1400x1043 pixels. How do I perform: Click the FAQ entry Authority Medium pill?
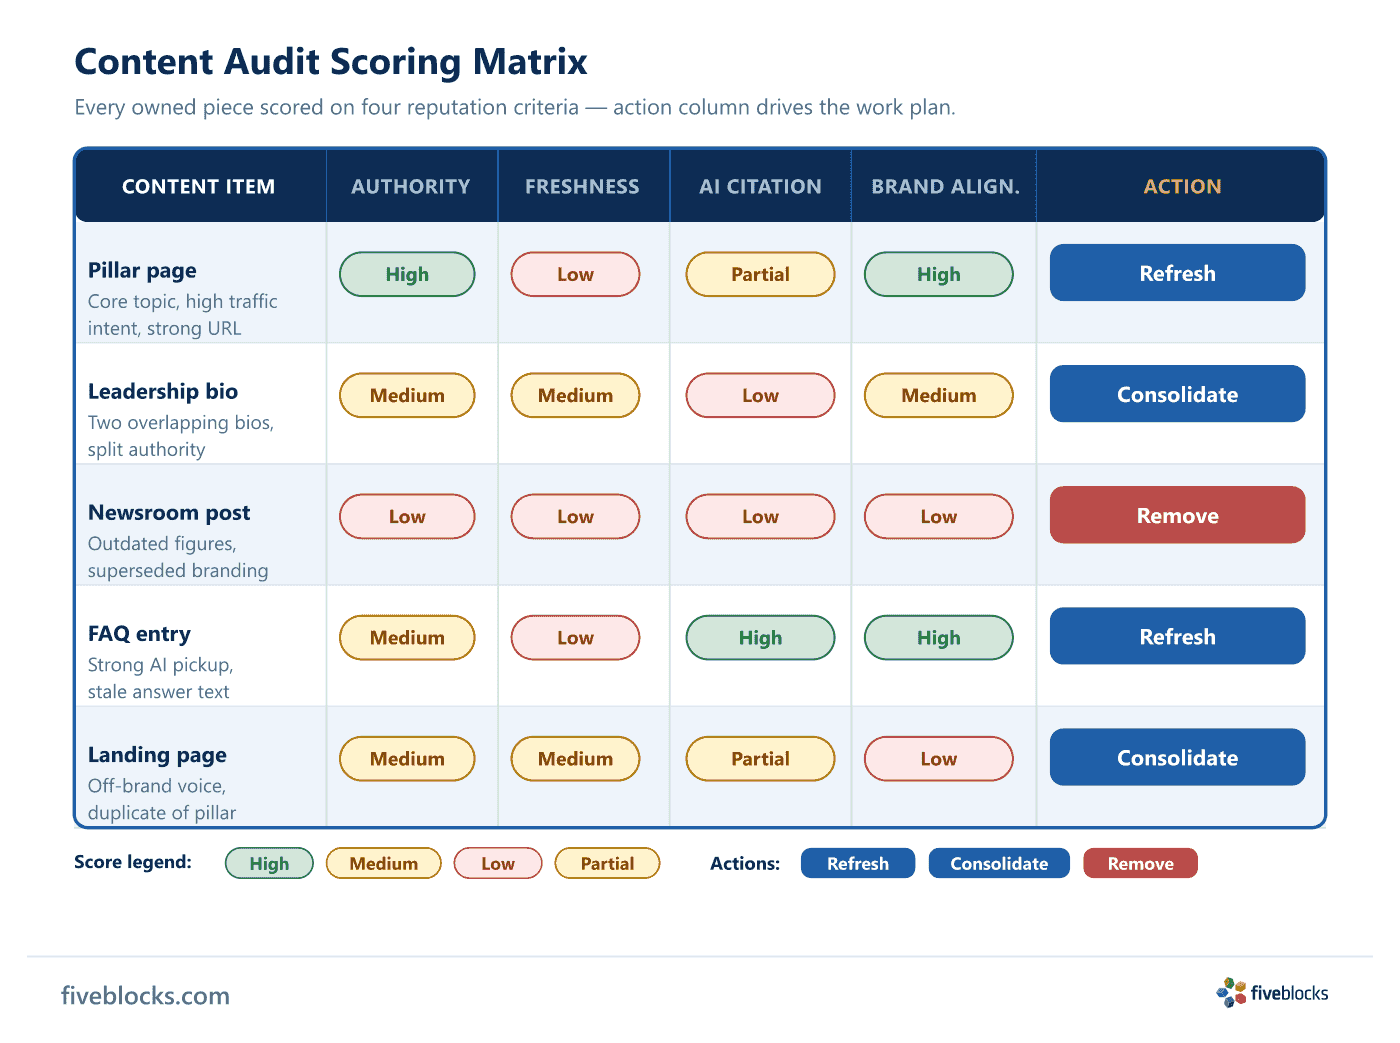[x=407, y=637]
